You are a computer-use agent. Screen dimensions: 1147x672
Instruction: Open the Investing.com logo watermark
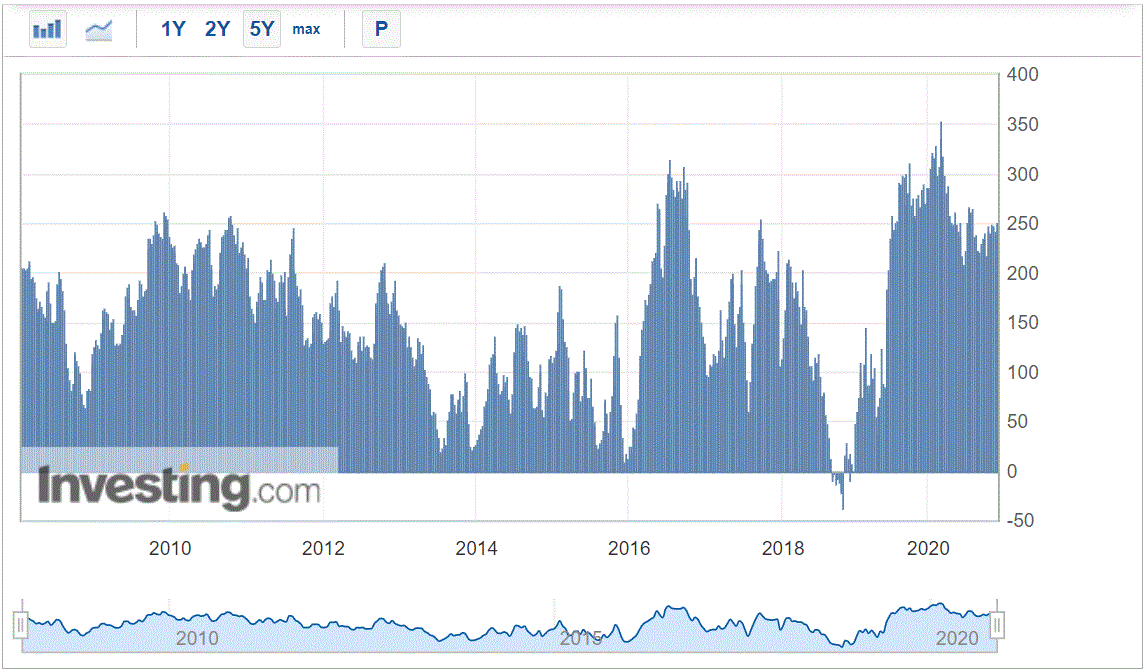coord(180,487)
